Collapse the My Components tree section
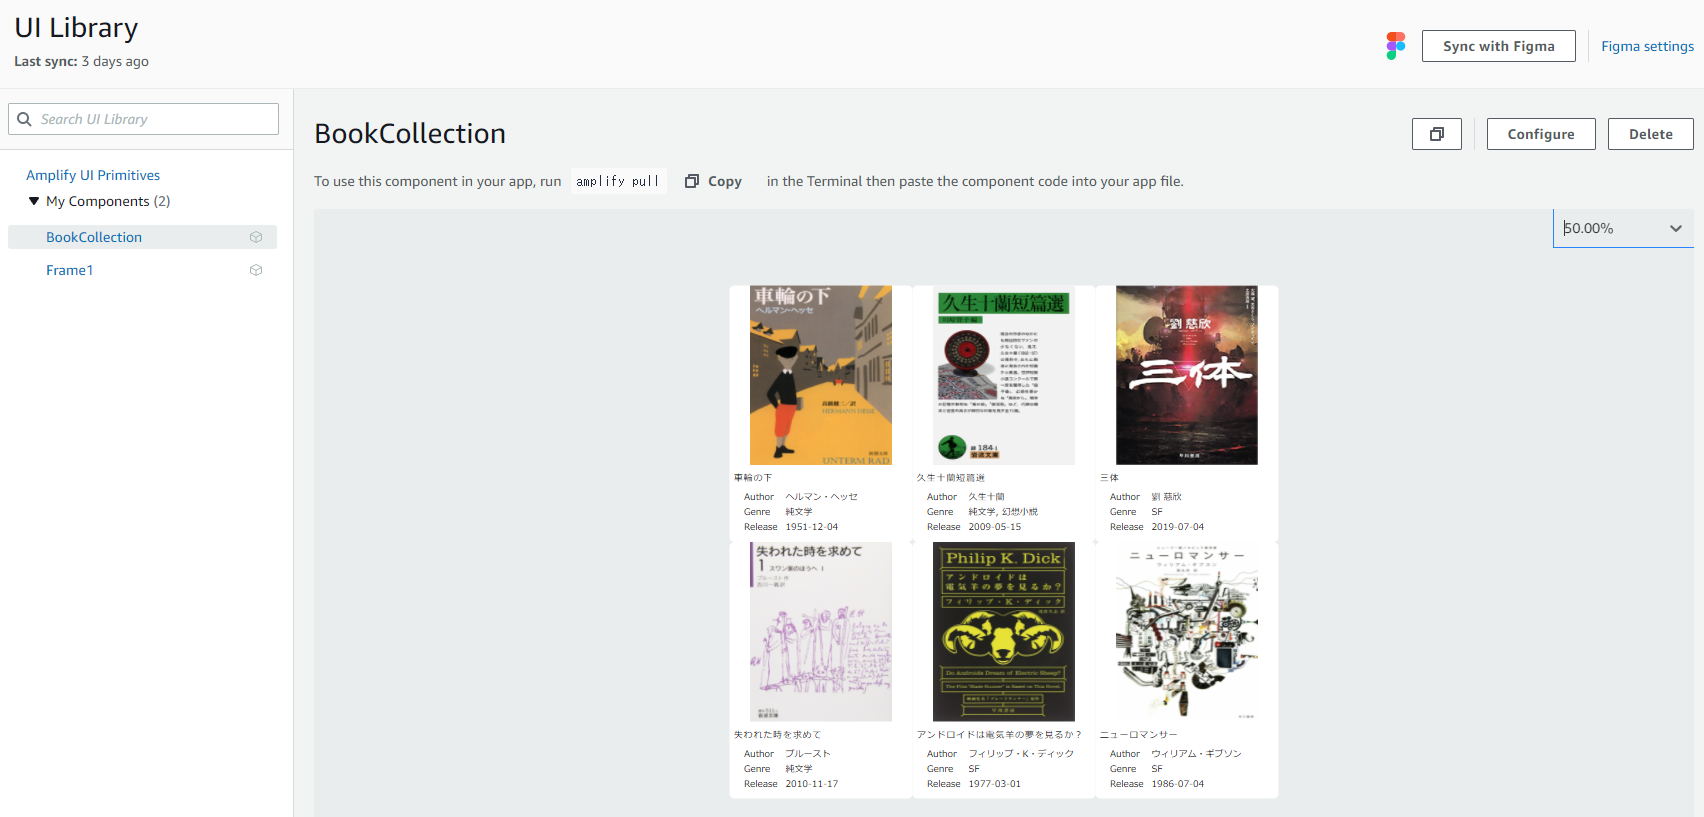1704x817 pixels. tap(34, 201)
